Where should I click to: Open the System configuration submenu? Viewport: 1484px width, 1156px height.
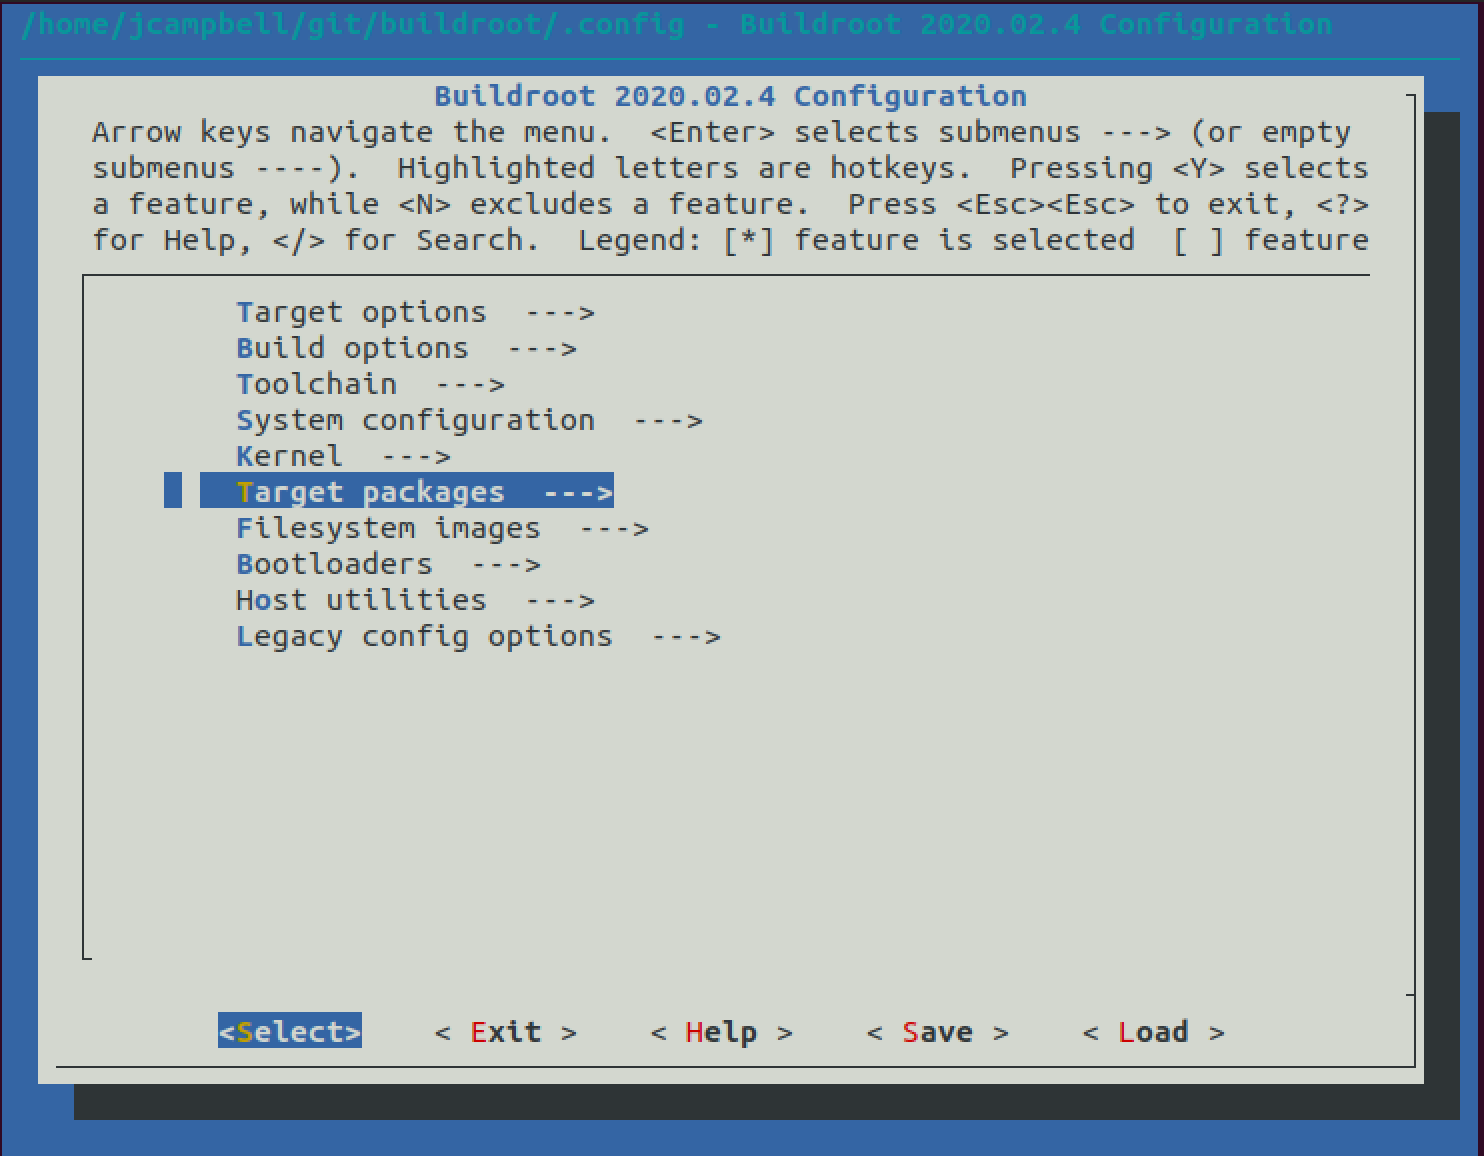470,420
